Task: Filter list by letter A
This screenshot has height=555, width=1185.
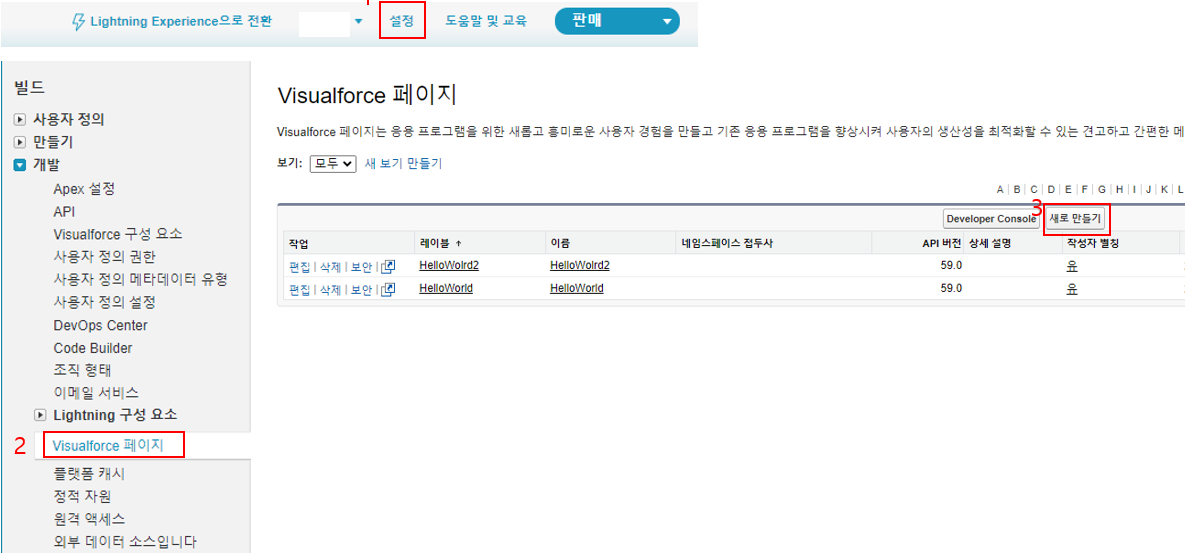Action: click(x=1000, y=189)
